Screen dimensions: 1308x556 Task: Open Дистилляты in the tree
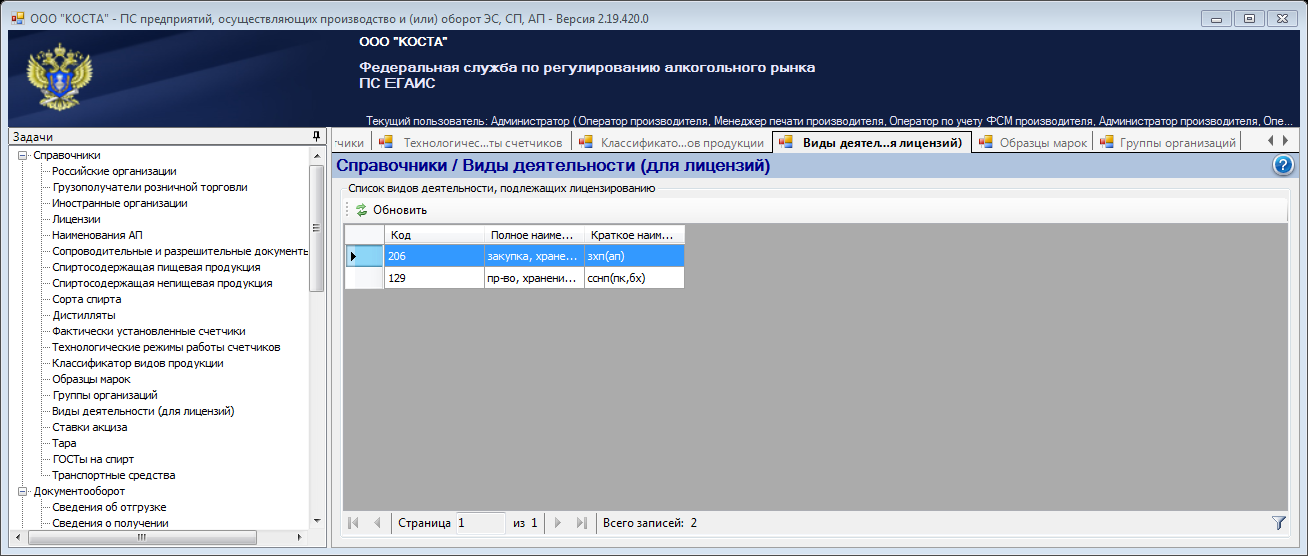click(x=84, y=315)
